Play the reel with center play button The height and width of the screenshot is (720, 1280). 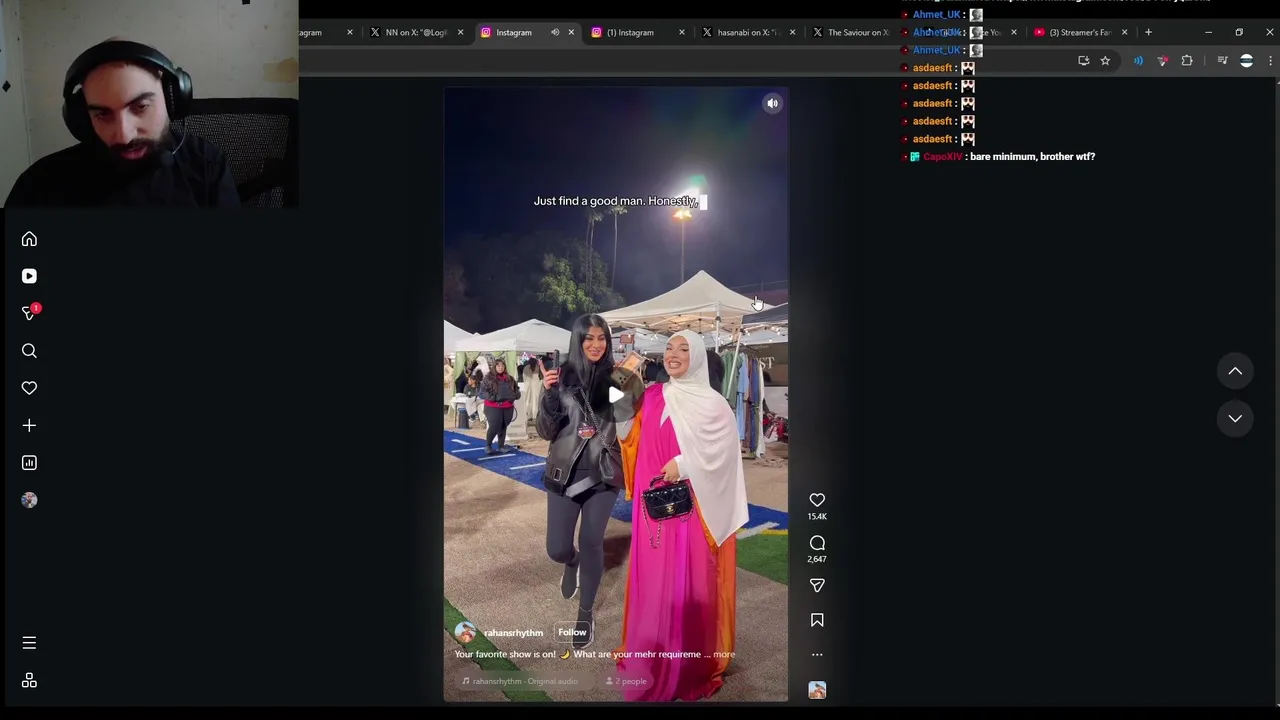(x=616, y=395)
